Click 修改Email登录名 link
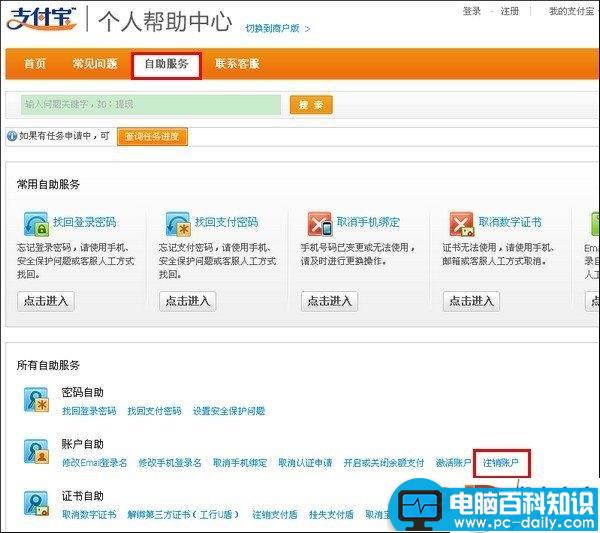The width and height of the screenshot is (600, 533). 95,463
